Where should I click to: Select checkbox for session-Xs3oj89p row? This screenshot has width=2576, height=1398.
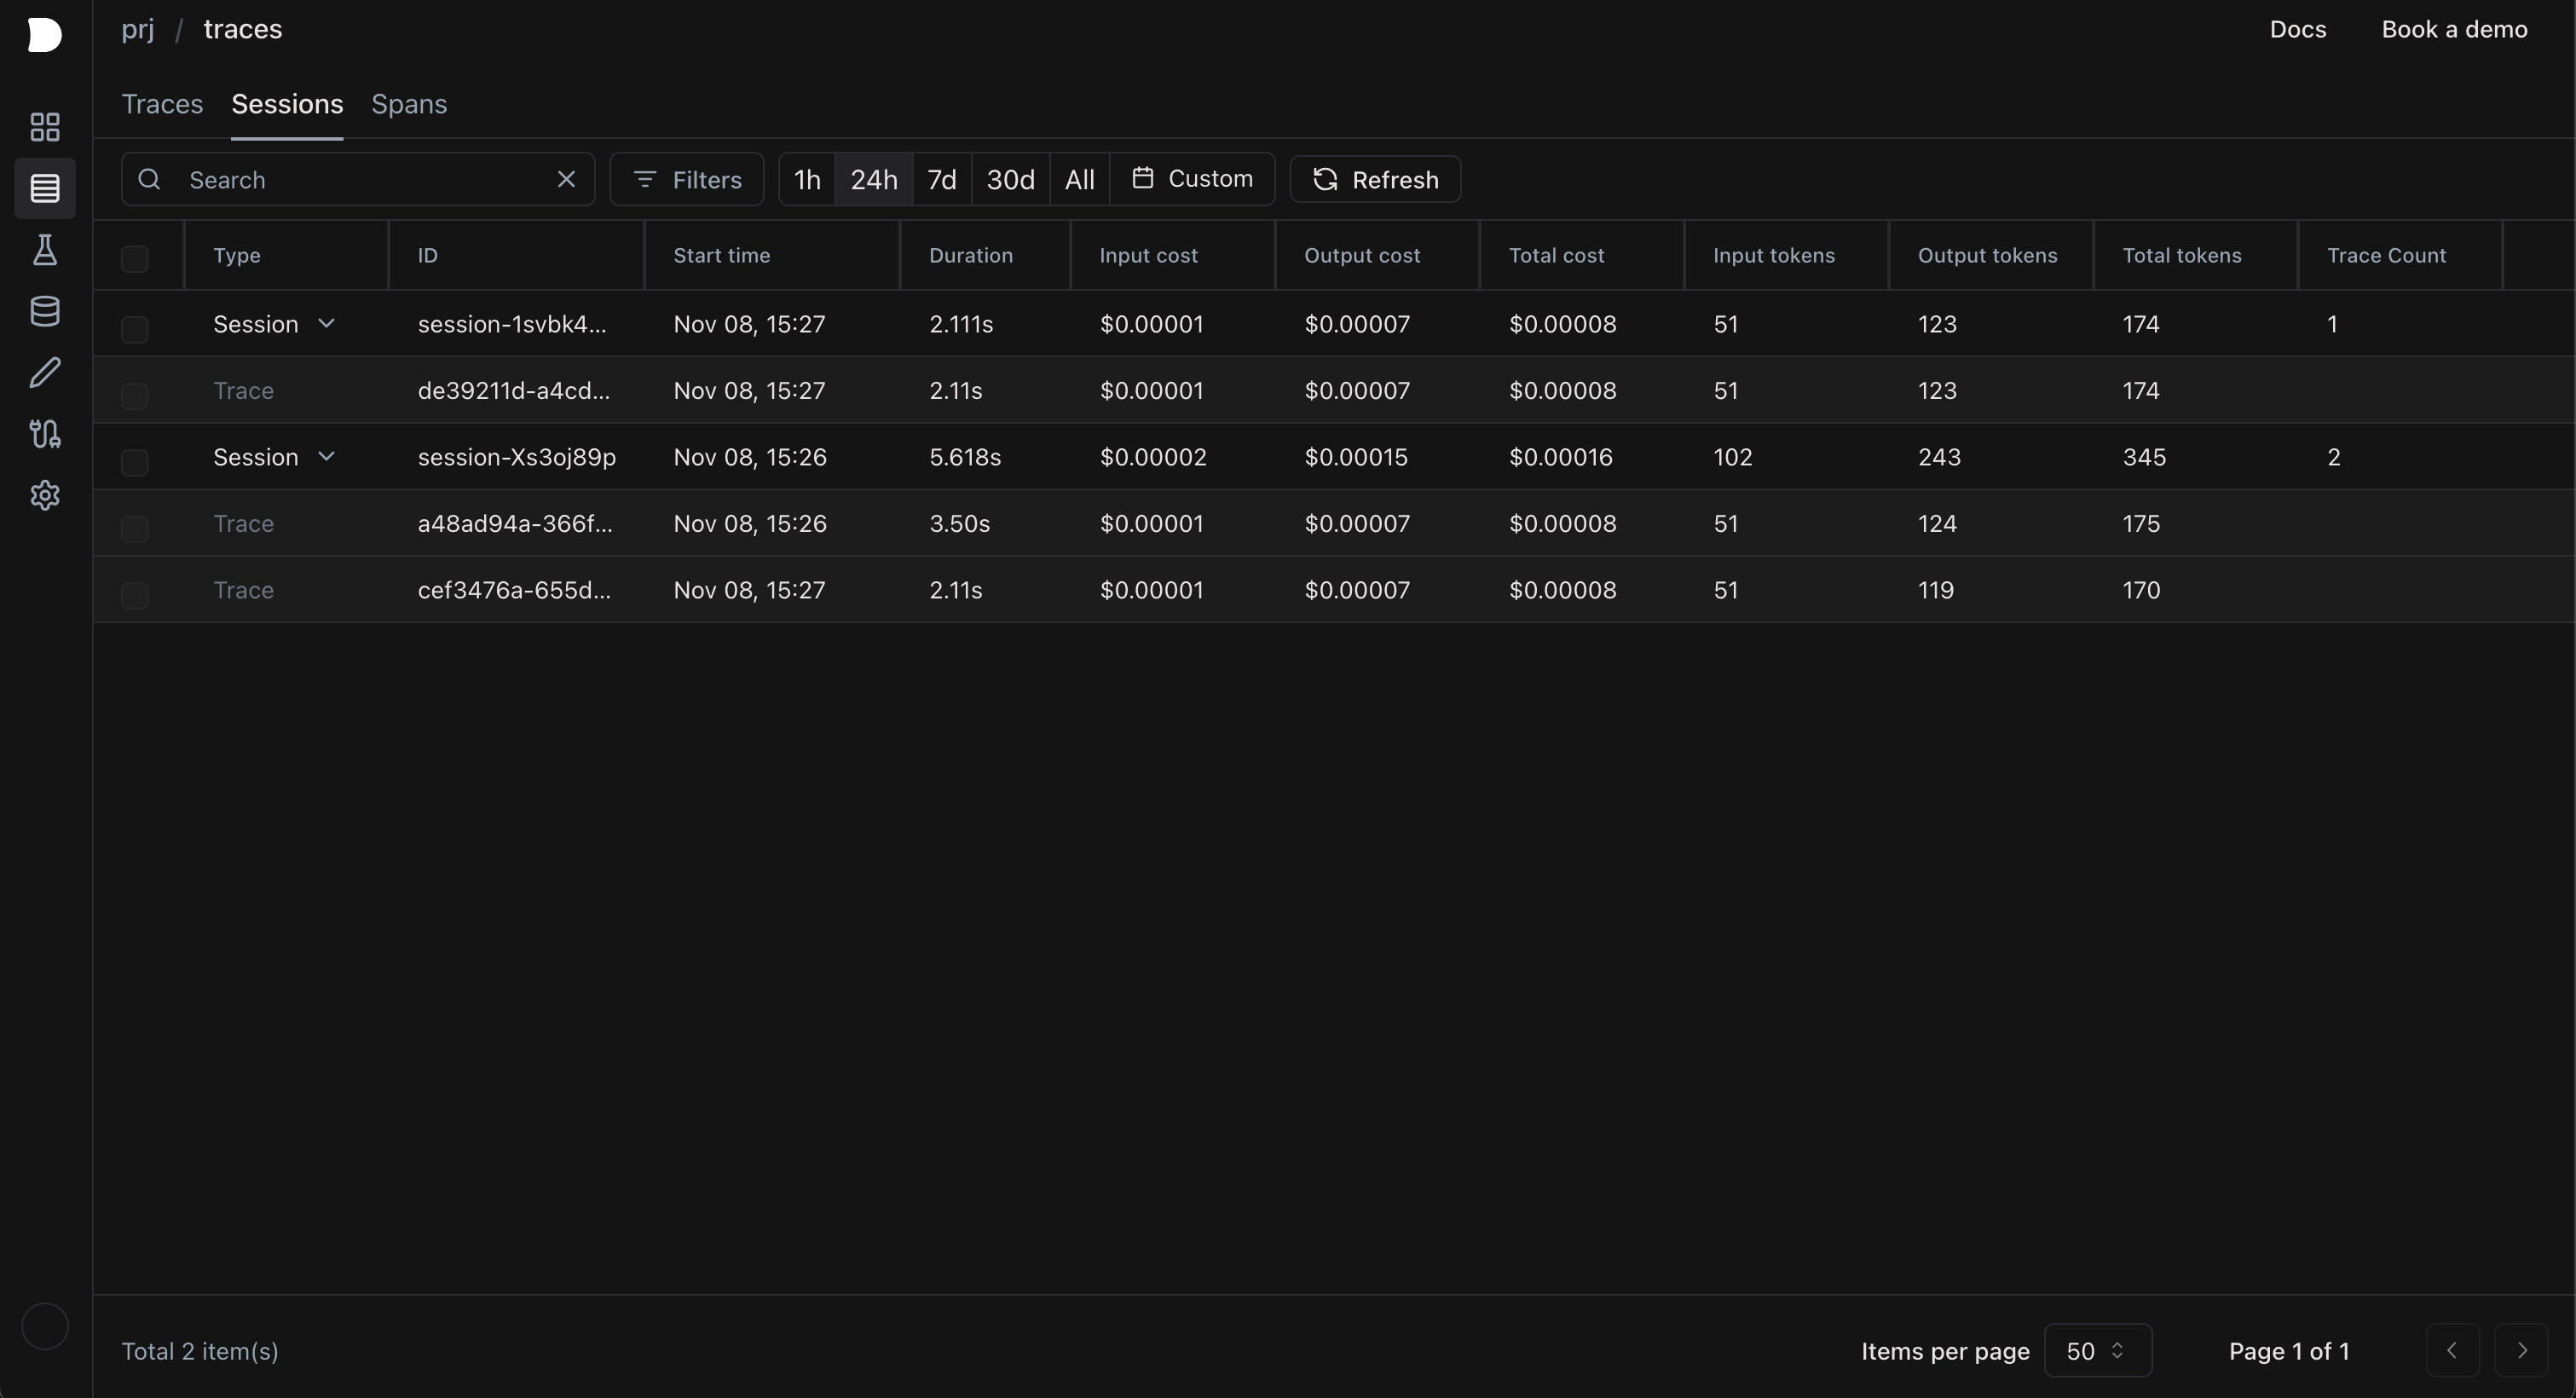134,462
